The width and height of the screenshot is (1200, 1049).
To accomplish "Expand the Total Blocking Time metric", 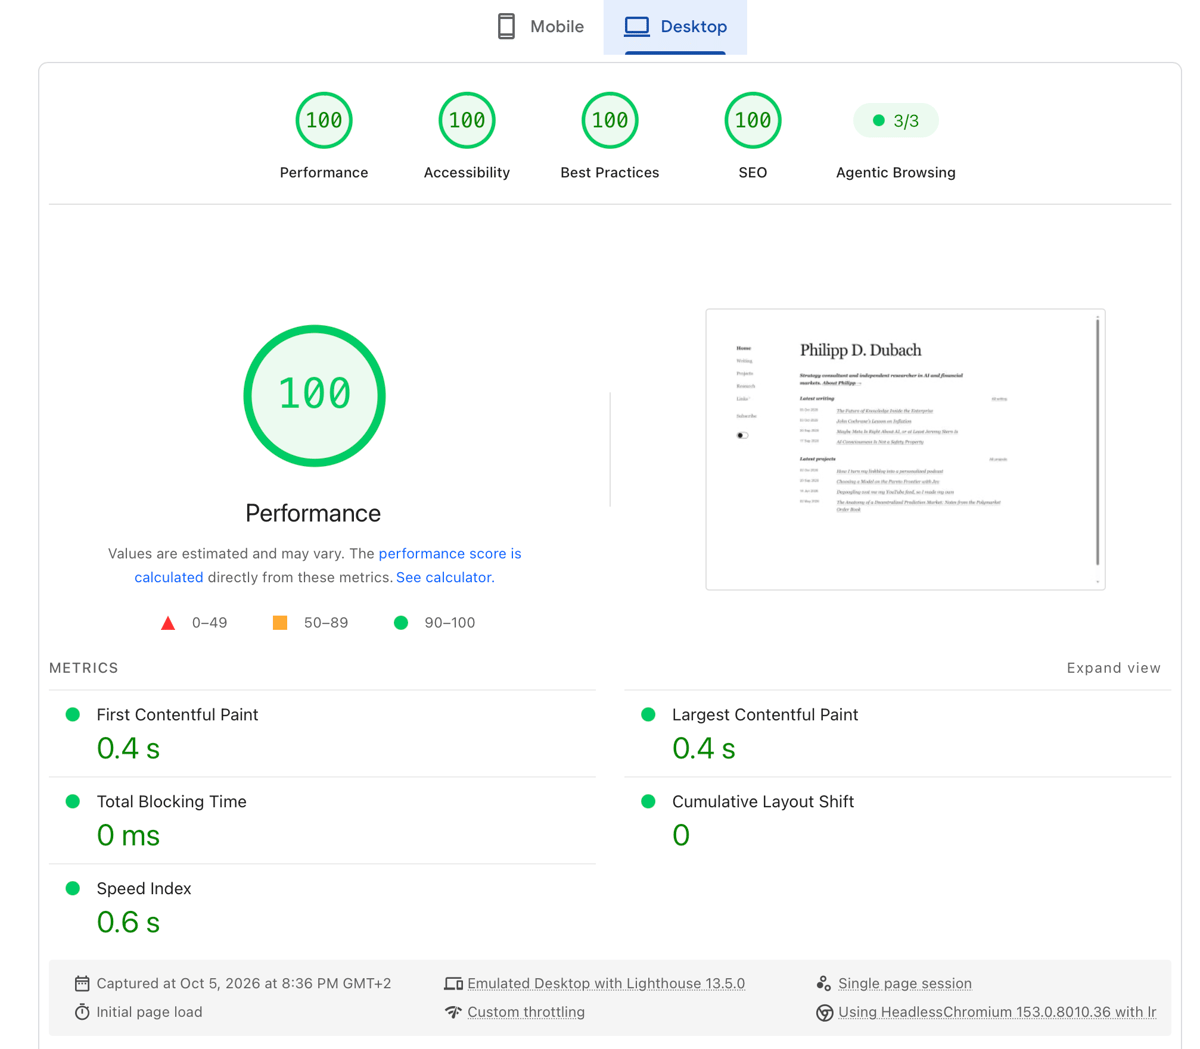I will pyautogui.click(x=322, y=820).
